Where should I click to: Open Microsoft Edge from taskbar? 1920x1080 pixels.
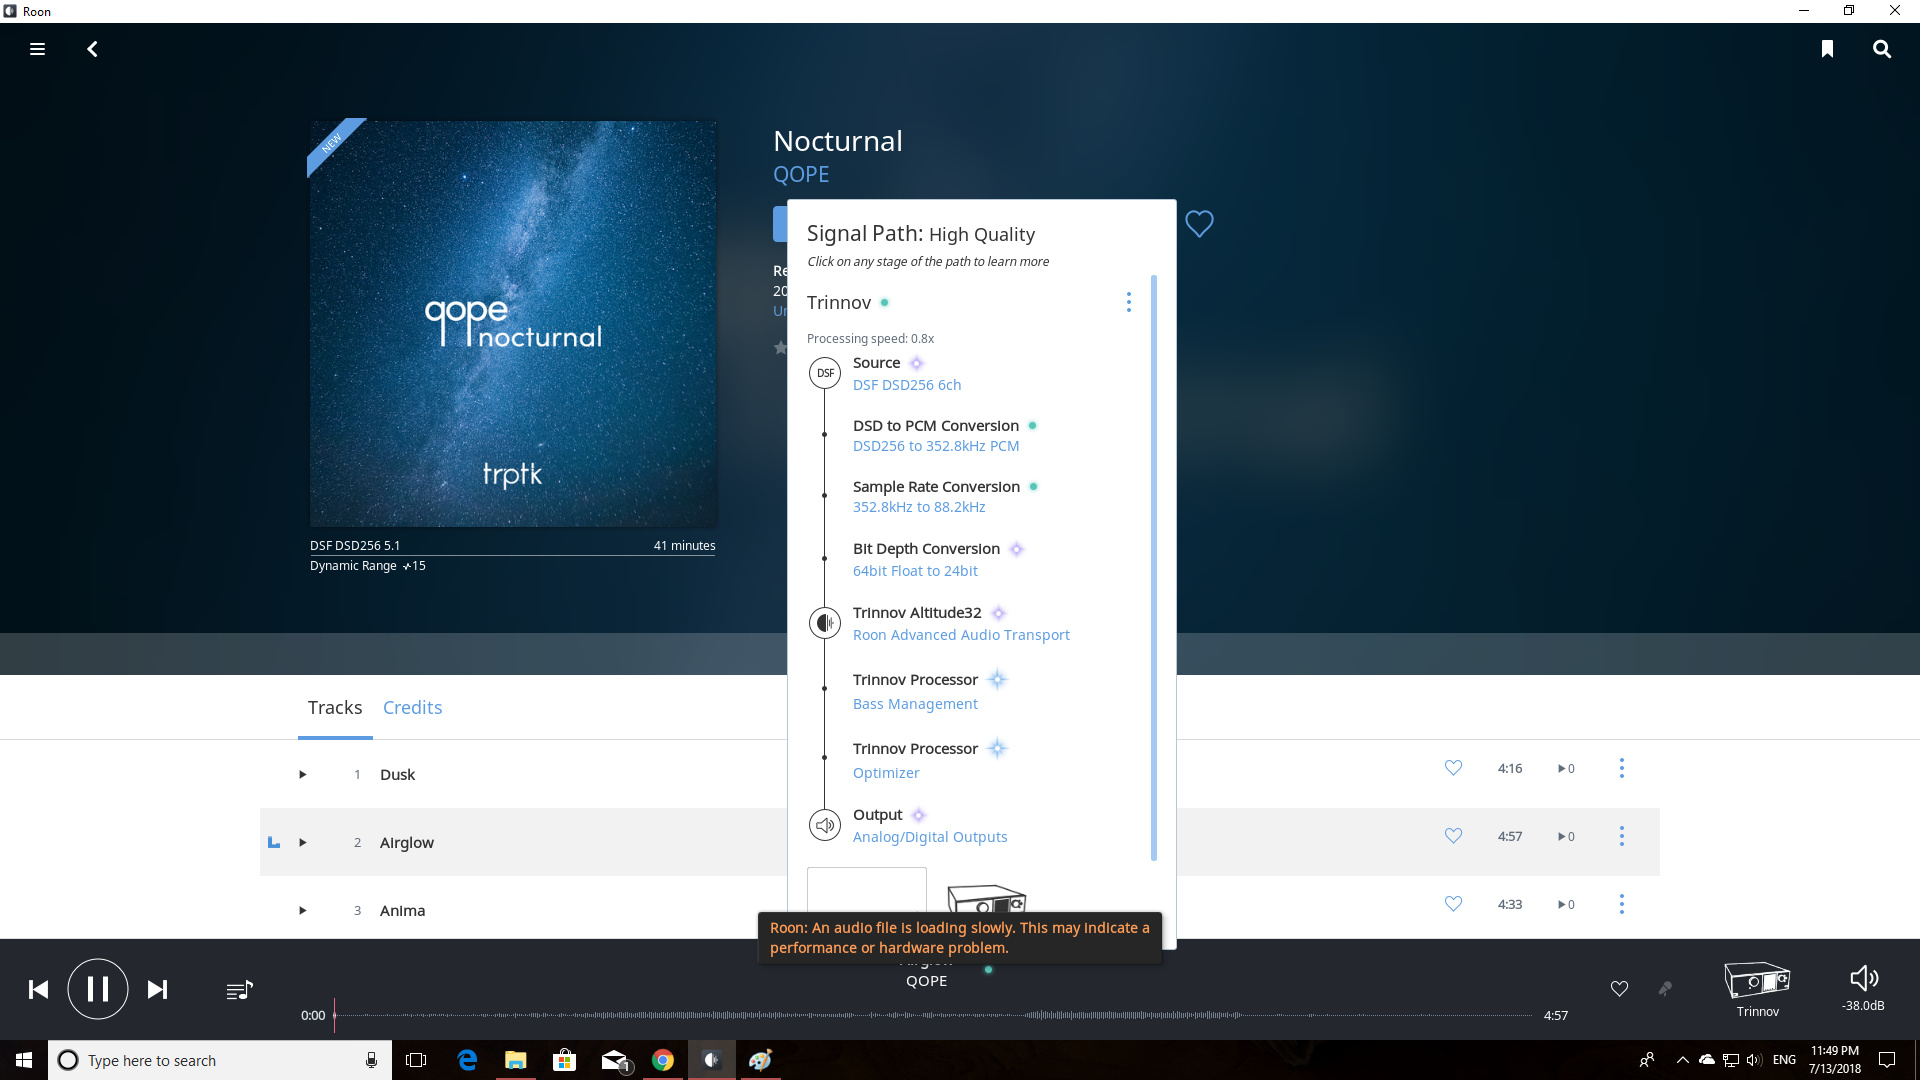(467, 1060)
